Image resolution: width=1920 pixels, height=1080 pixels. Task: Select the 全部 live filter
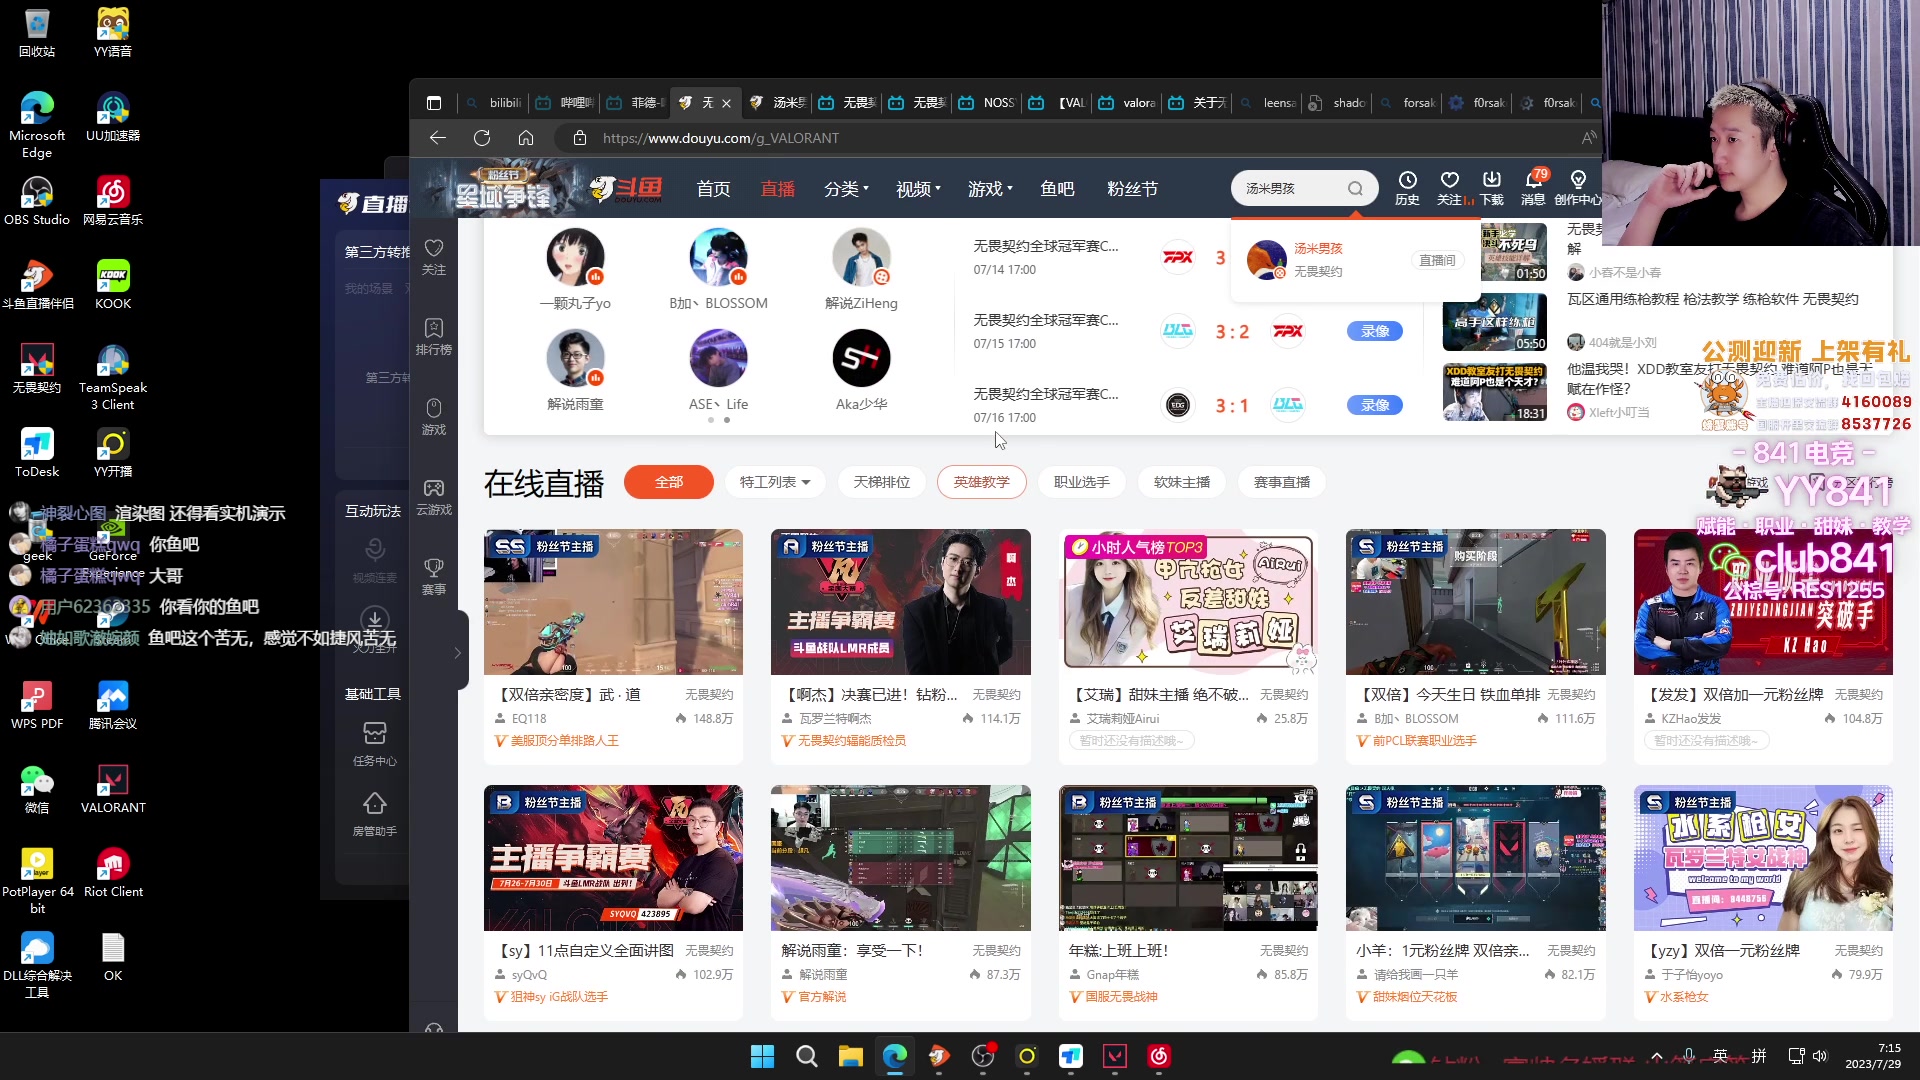[669, 482]
